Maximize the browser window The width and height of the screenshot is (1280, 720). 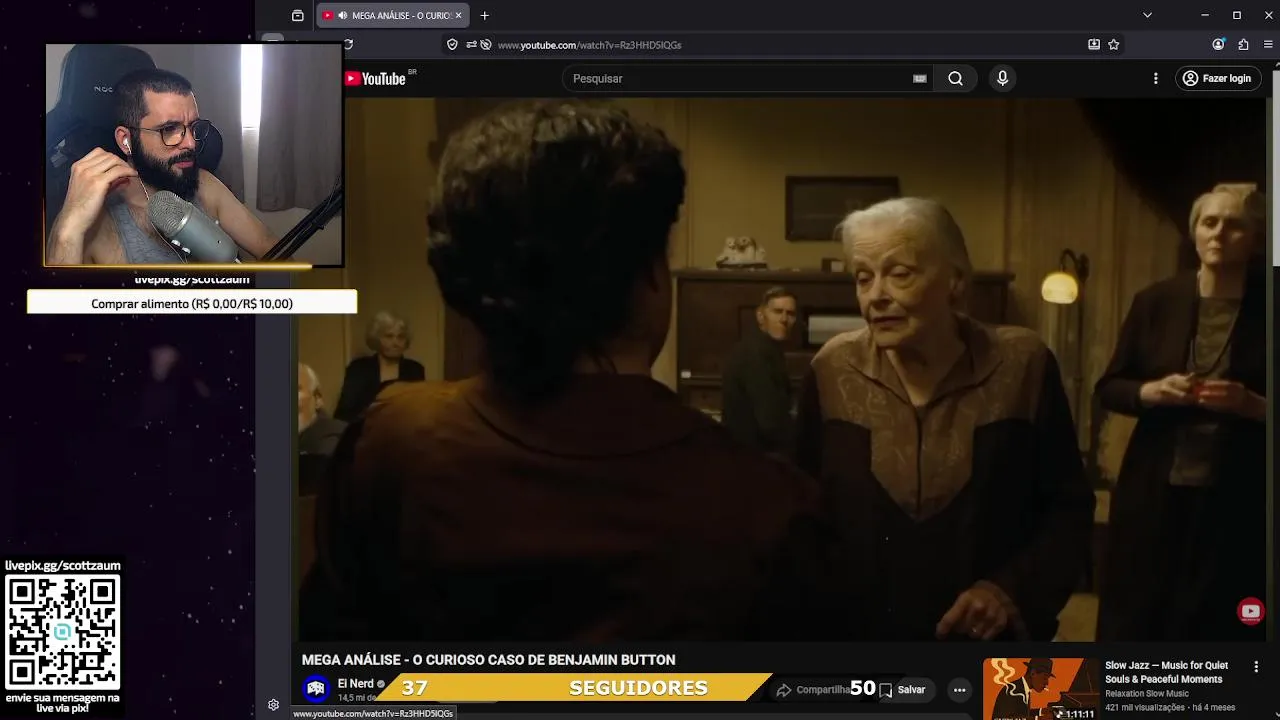coord(1237,15)
